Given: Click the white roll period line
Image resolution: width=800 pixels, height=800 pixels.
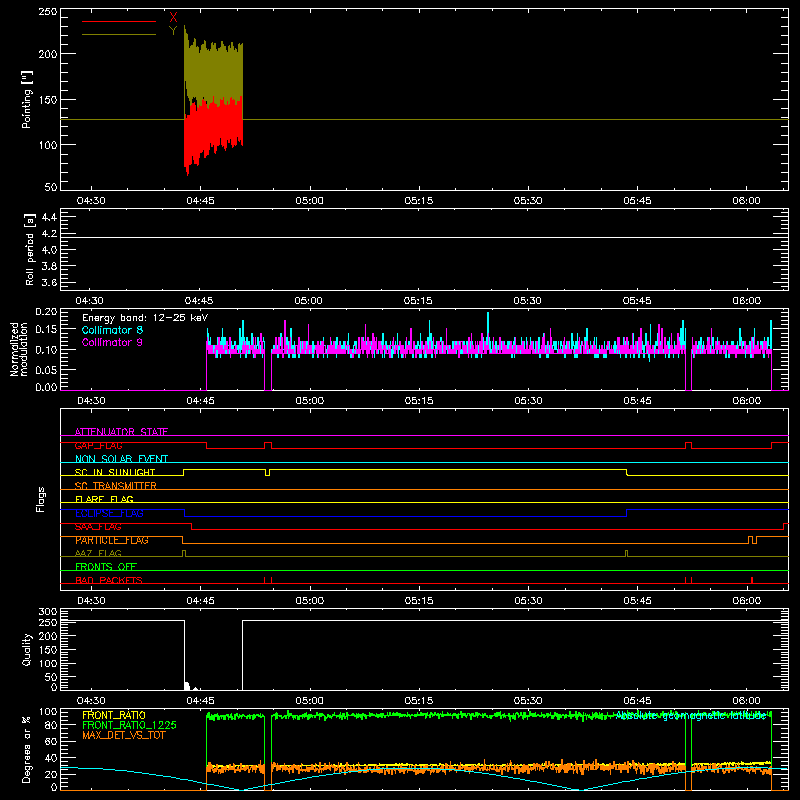Looking at the screenshot, I should [x=424, y=237].
